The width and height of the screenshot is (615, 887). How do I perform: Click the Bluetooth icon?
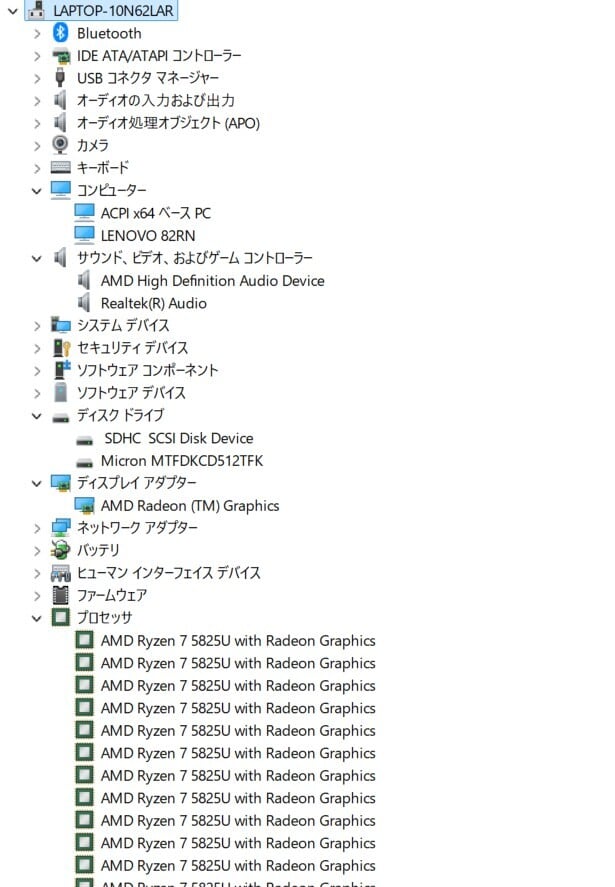point(61,33)
